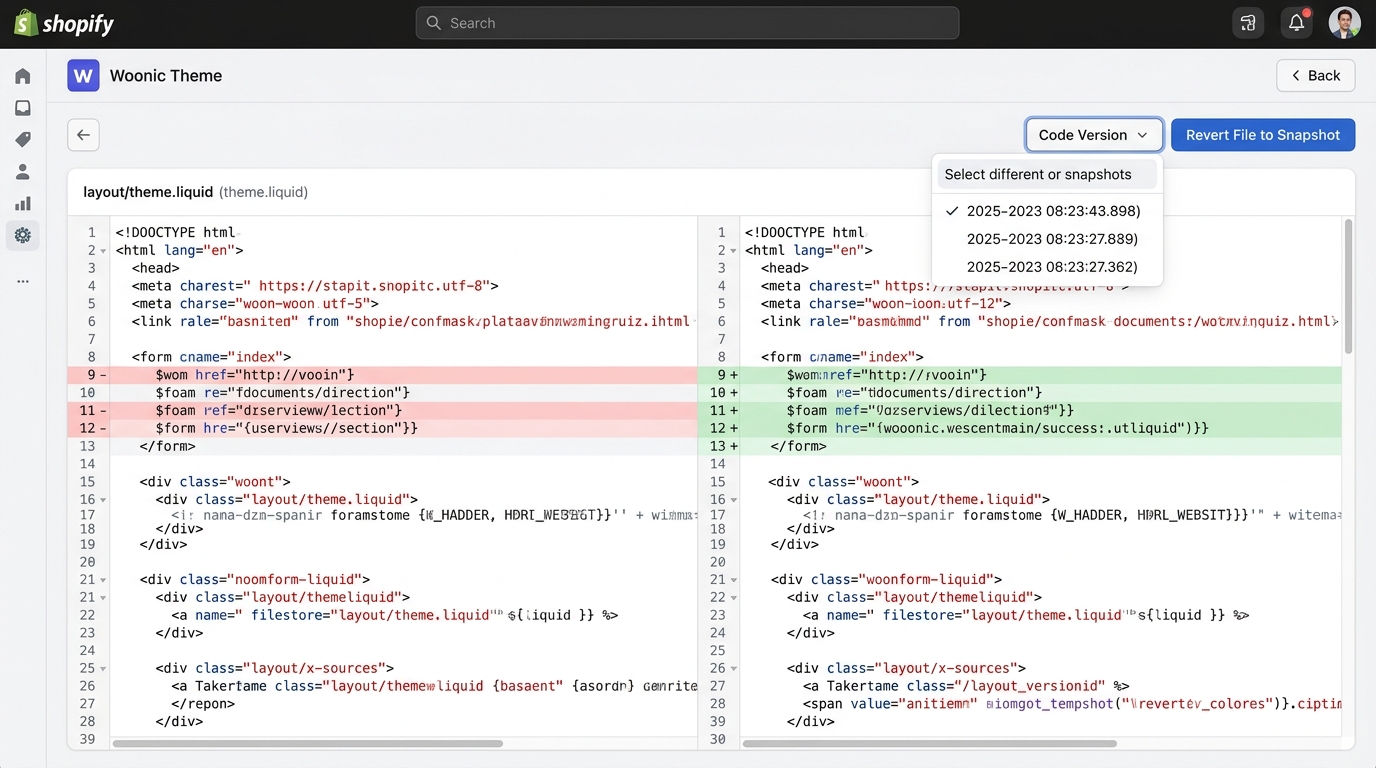Collapse line 16 fold arrow in left pane
The image size is (1376, 768).
pos(104,499)
